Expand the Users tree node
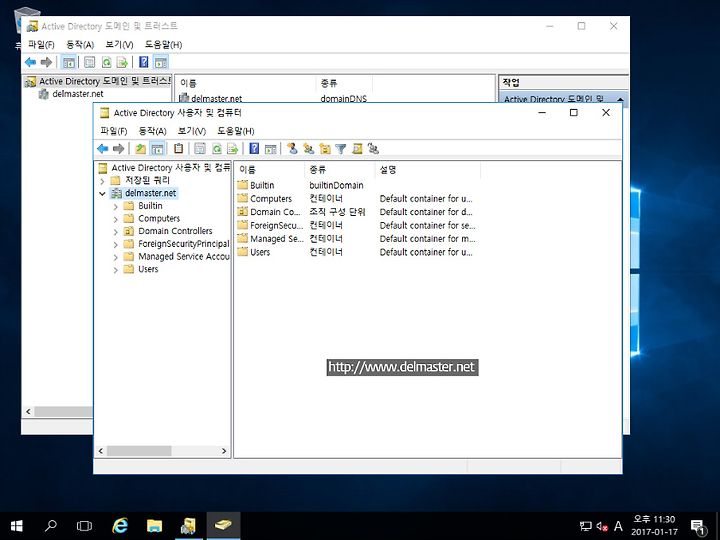Image resolution: width=720 pixels, height=540 pixels. coord(116,270)
